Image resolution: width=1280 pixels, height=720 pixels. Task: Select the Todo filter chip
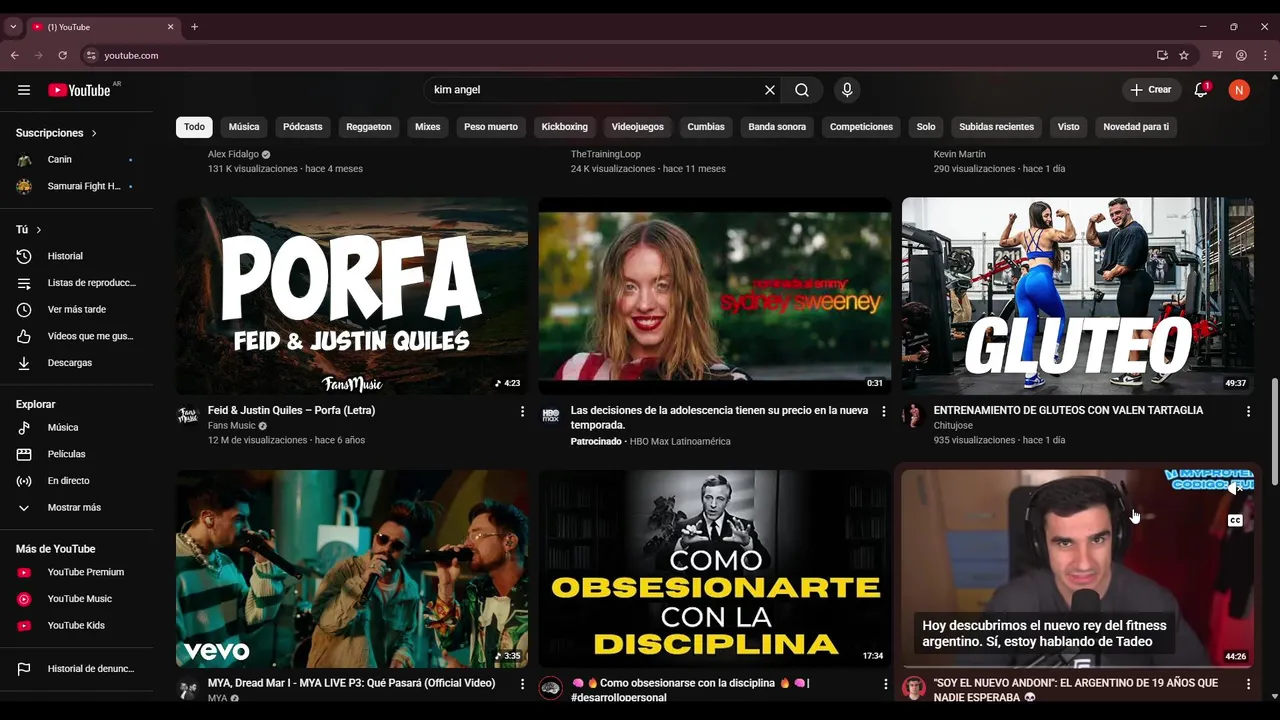click(194, 127)
